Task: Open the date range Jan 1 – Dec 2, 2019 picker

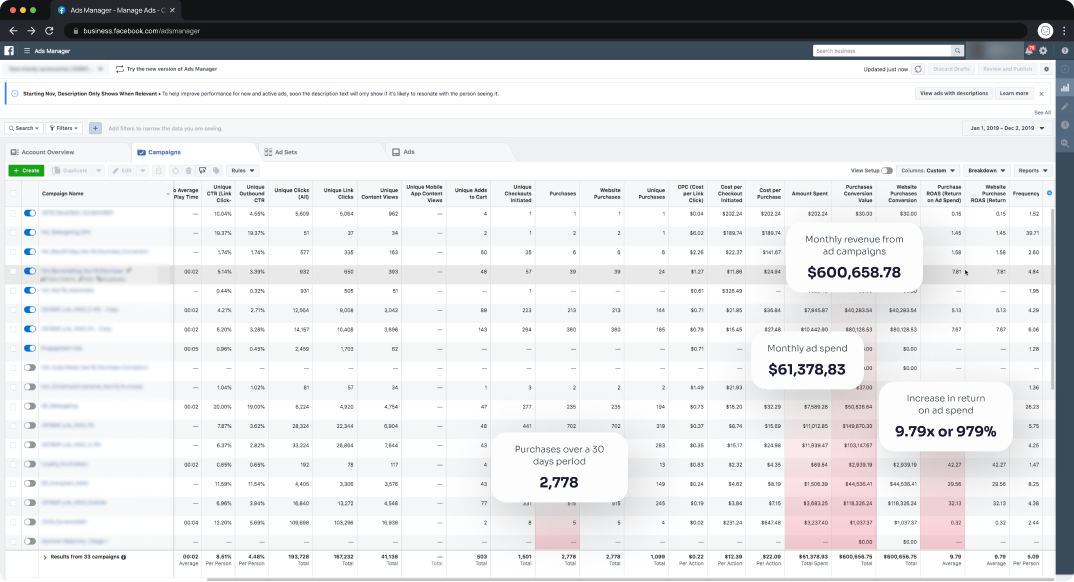Action: click(x=1007, y=128)
